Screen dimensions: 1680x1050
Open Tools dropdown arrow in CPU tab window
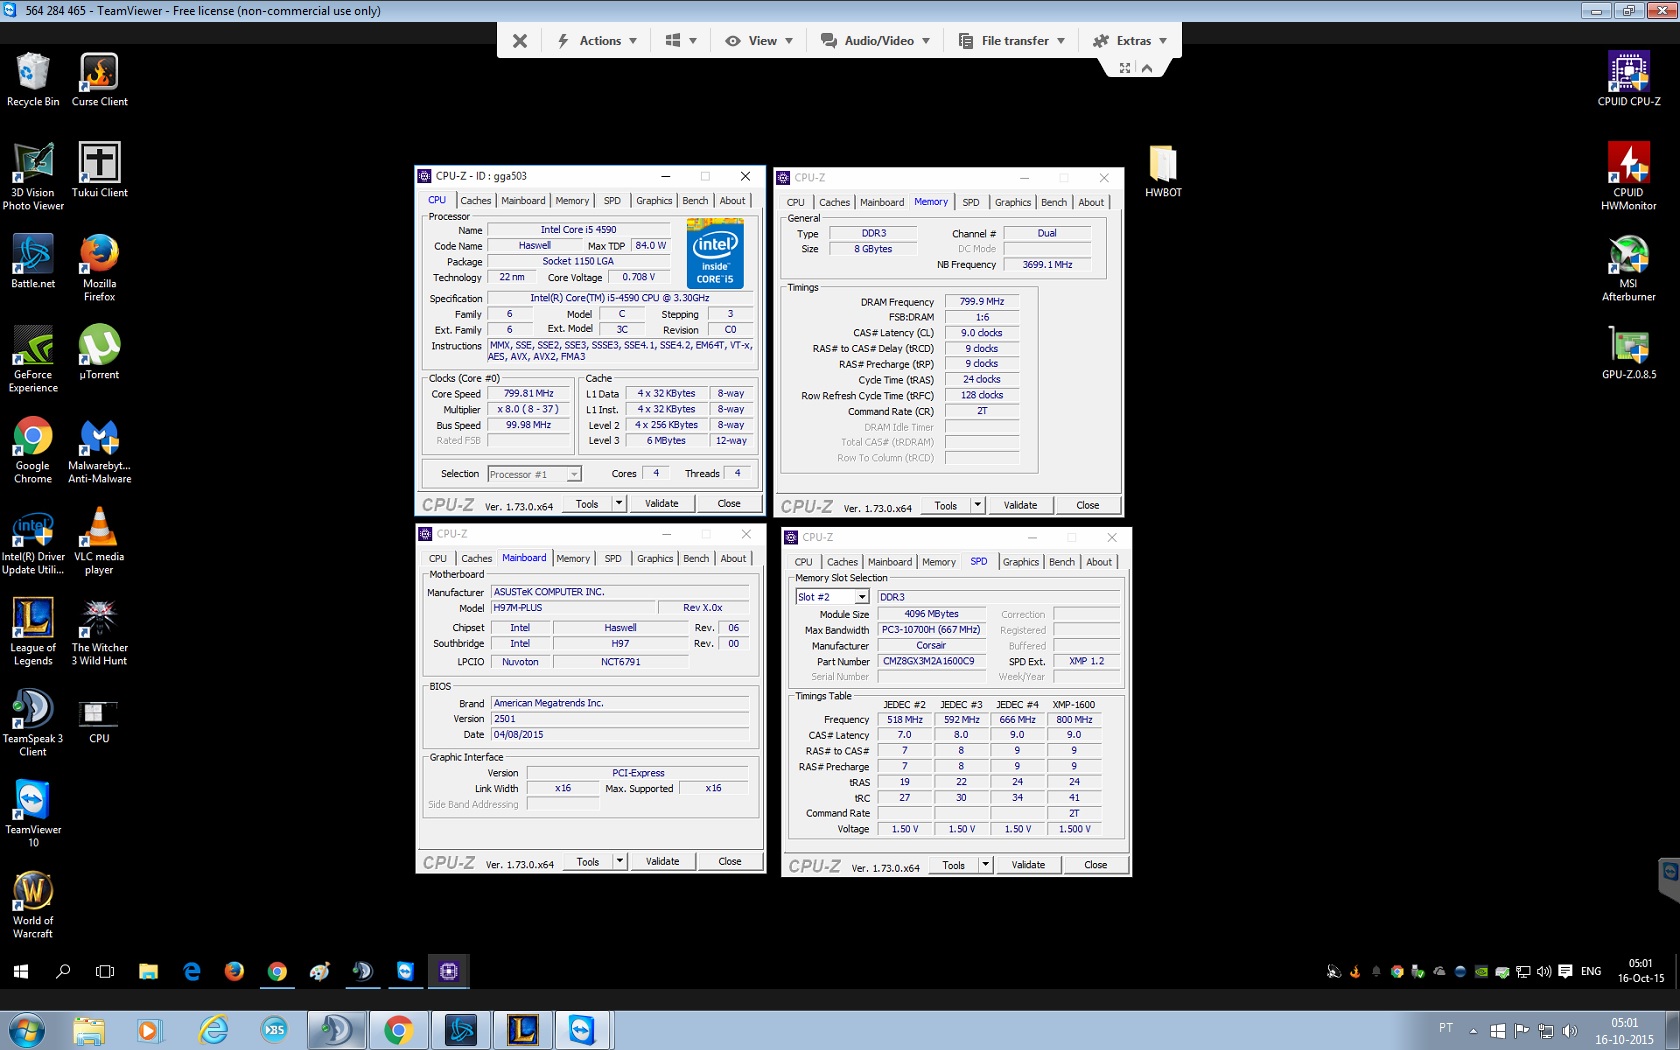619,504
